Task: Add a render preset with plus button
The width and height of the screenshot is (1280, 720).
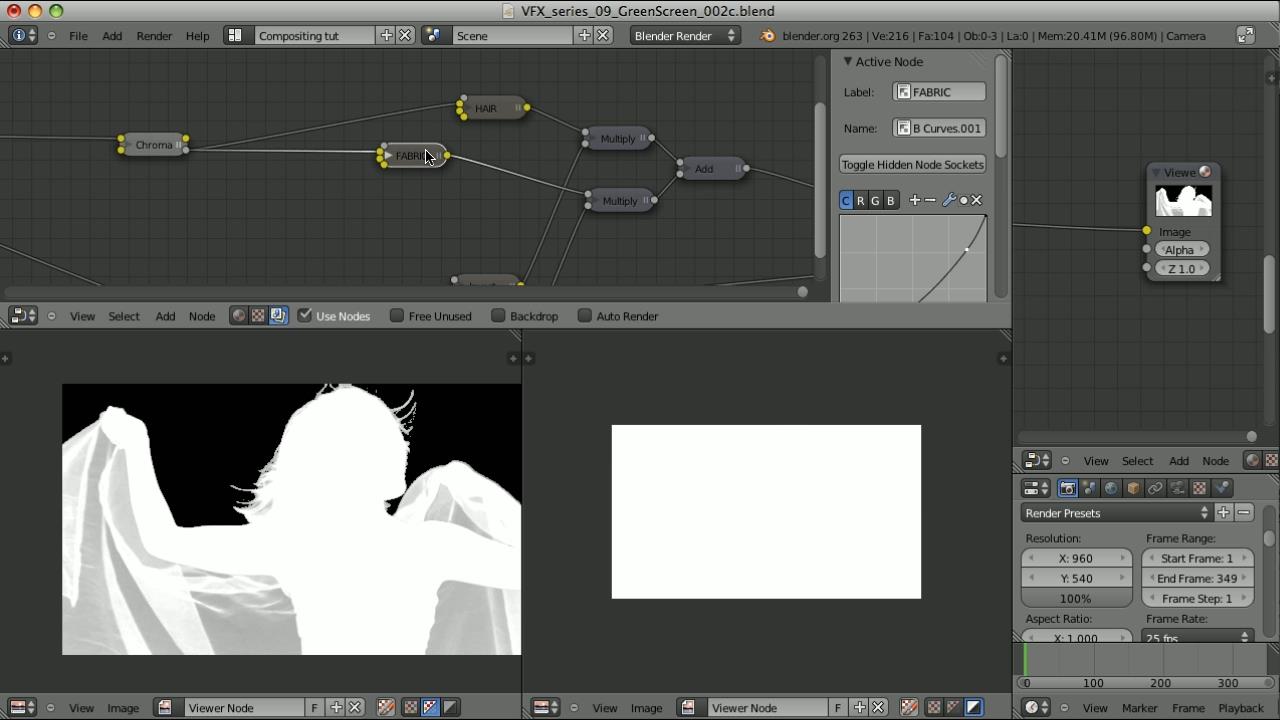Action: 1223,513
